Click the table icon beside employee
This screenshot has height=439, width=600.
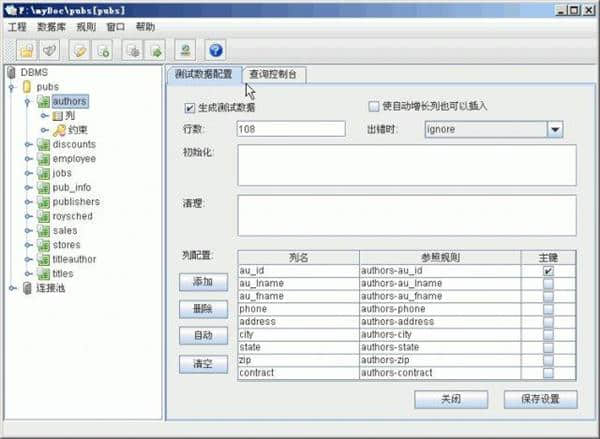(x=43, y=159)
